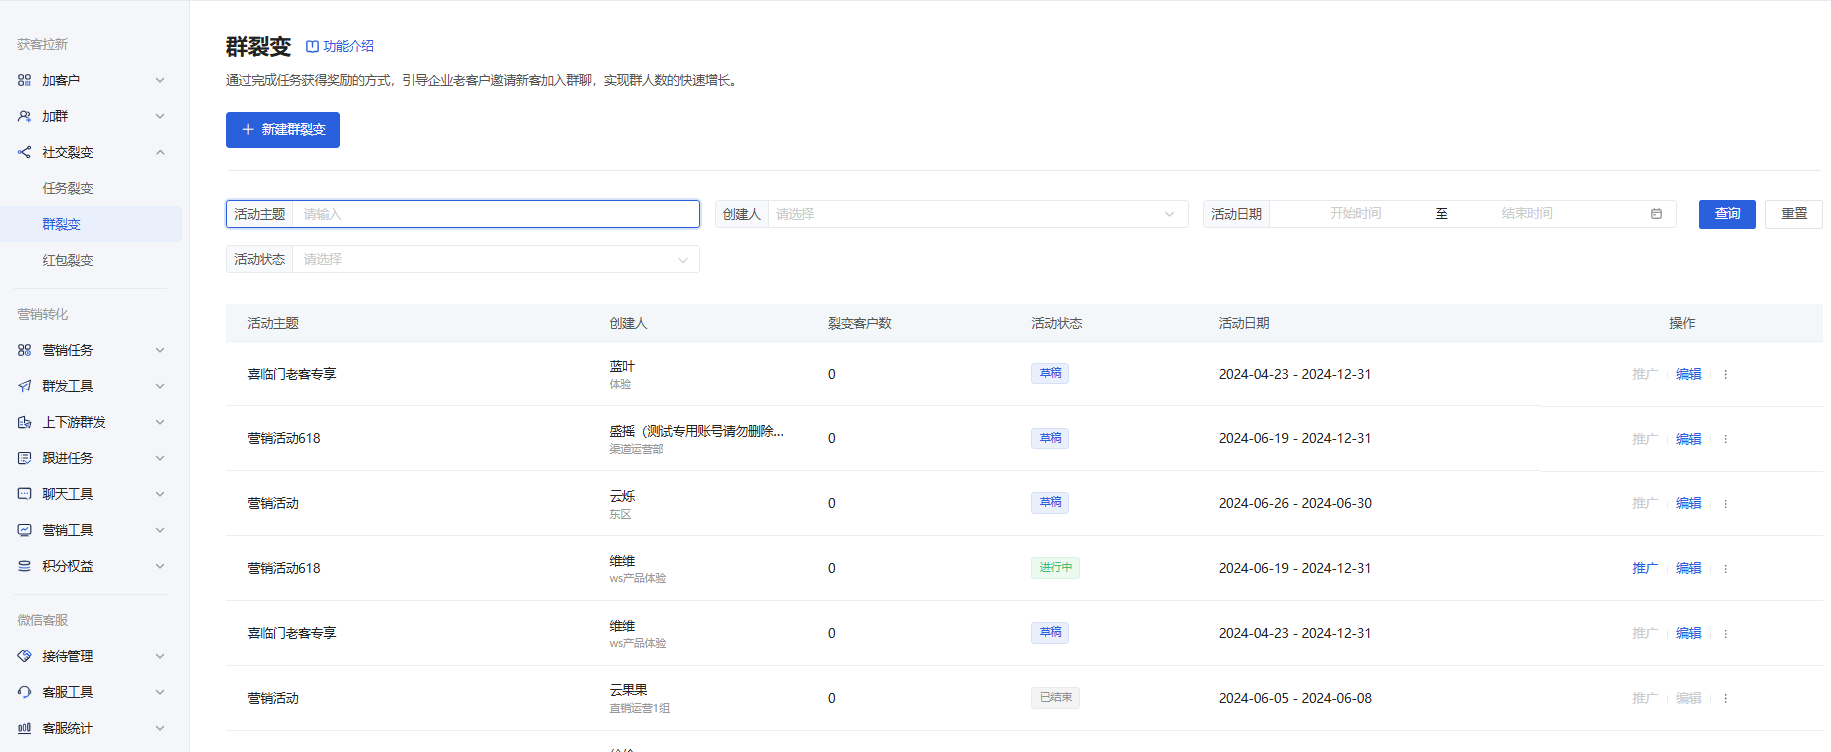
Task: Click the 查询 search button
Action: 1727,214
